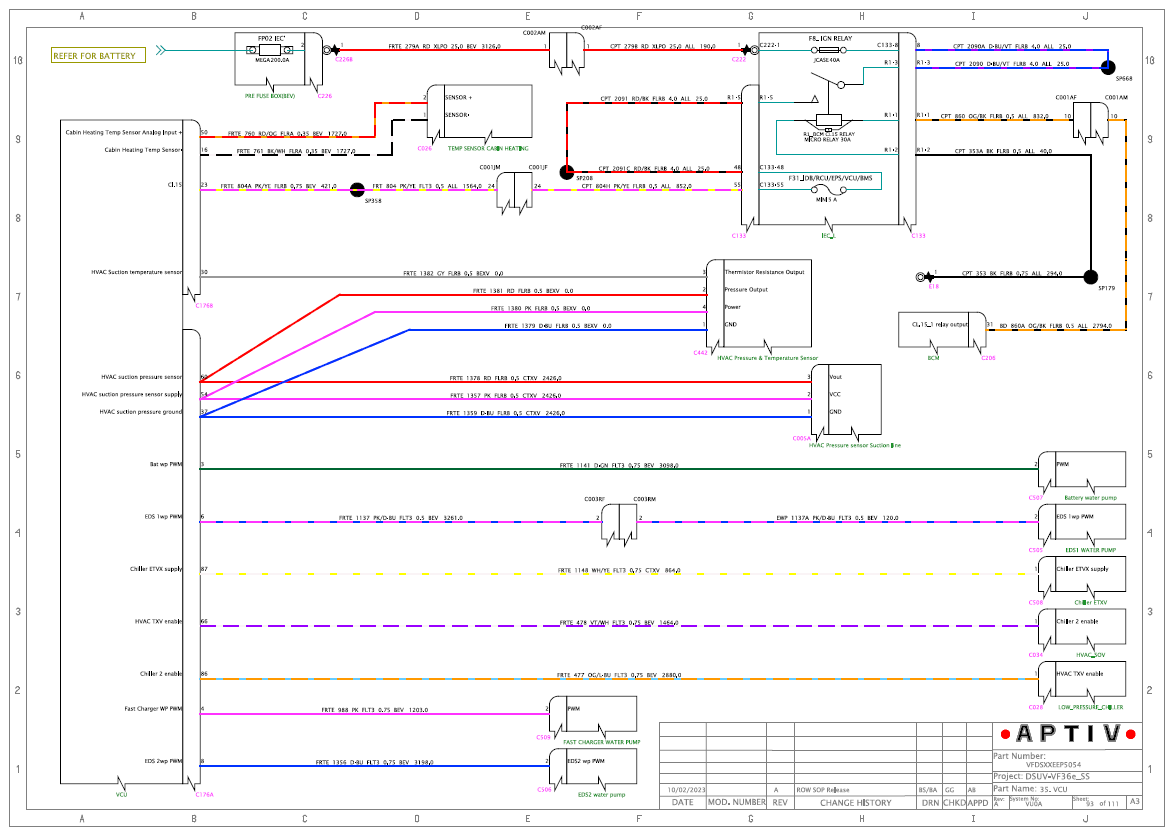This screenshot has height=836, width=1174.
Task: Click the VCU module label
Action: (x=122, y=795)
